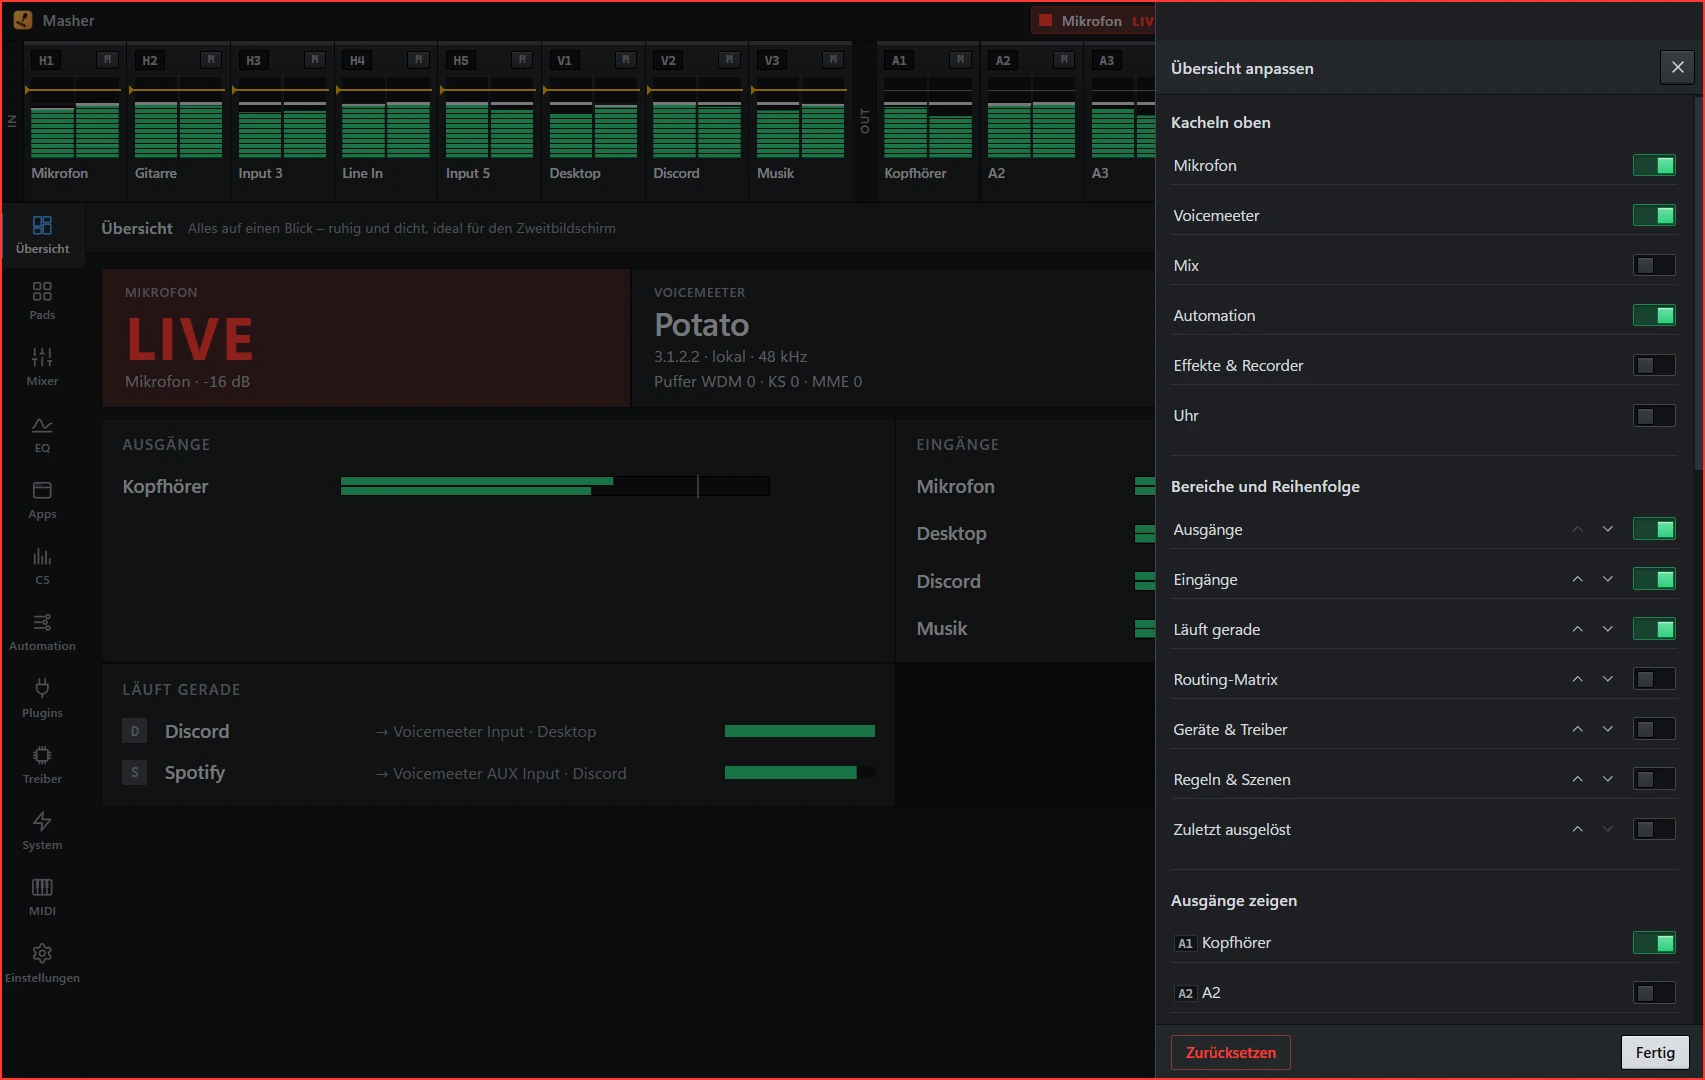Image resolution: width=1705 pixels, height=1080 pixels.
Task: Click the mute M button on A1 strip
Action: point(960,60)
